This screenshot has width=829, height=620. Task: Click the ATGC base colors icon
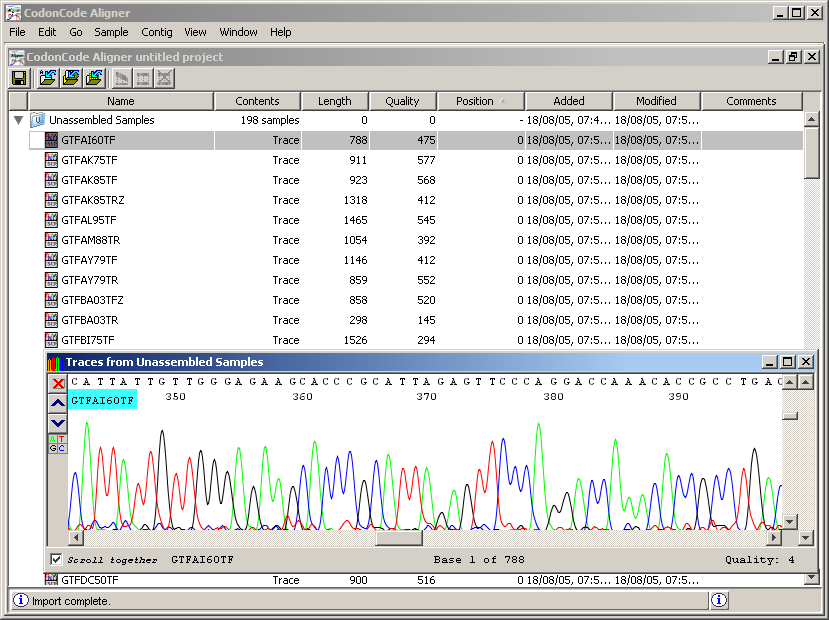(58, 443)
